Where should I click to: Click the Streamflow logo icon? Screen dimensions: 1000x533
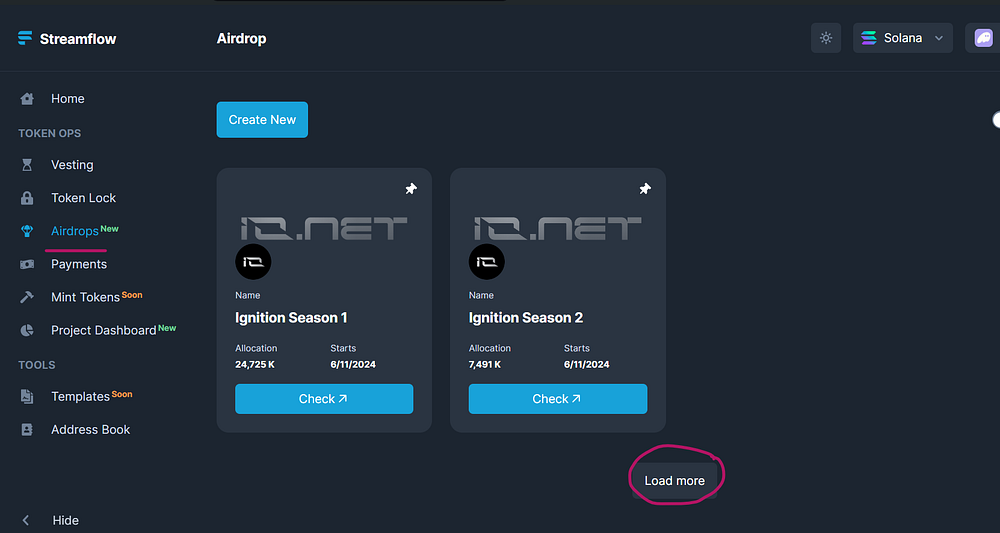(x=25, y=38)
